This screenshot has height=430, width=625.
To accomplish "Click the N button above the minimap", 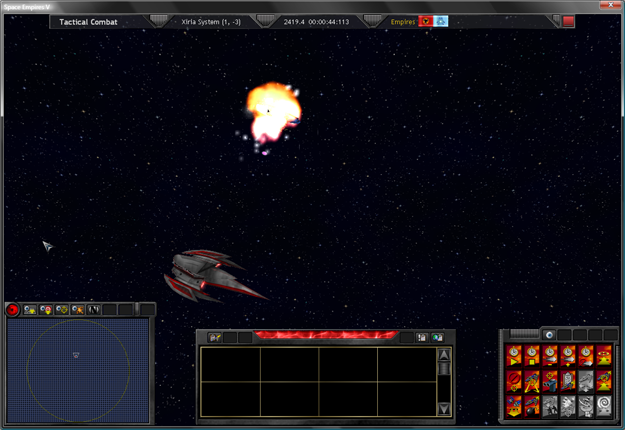I will coord(94,310).
